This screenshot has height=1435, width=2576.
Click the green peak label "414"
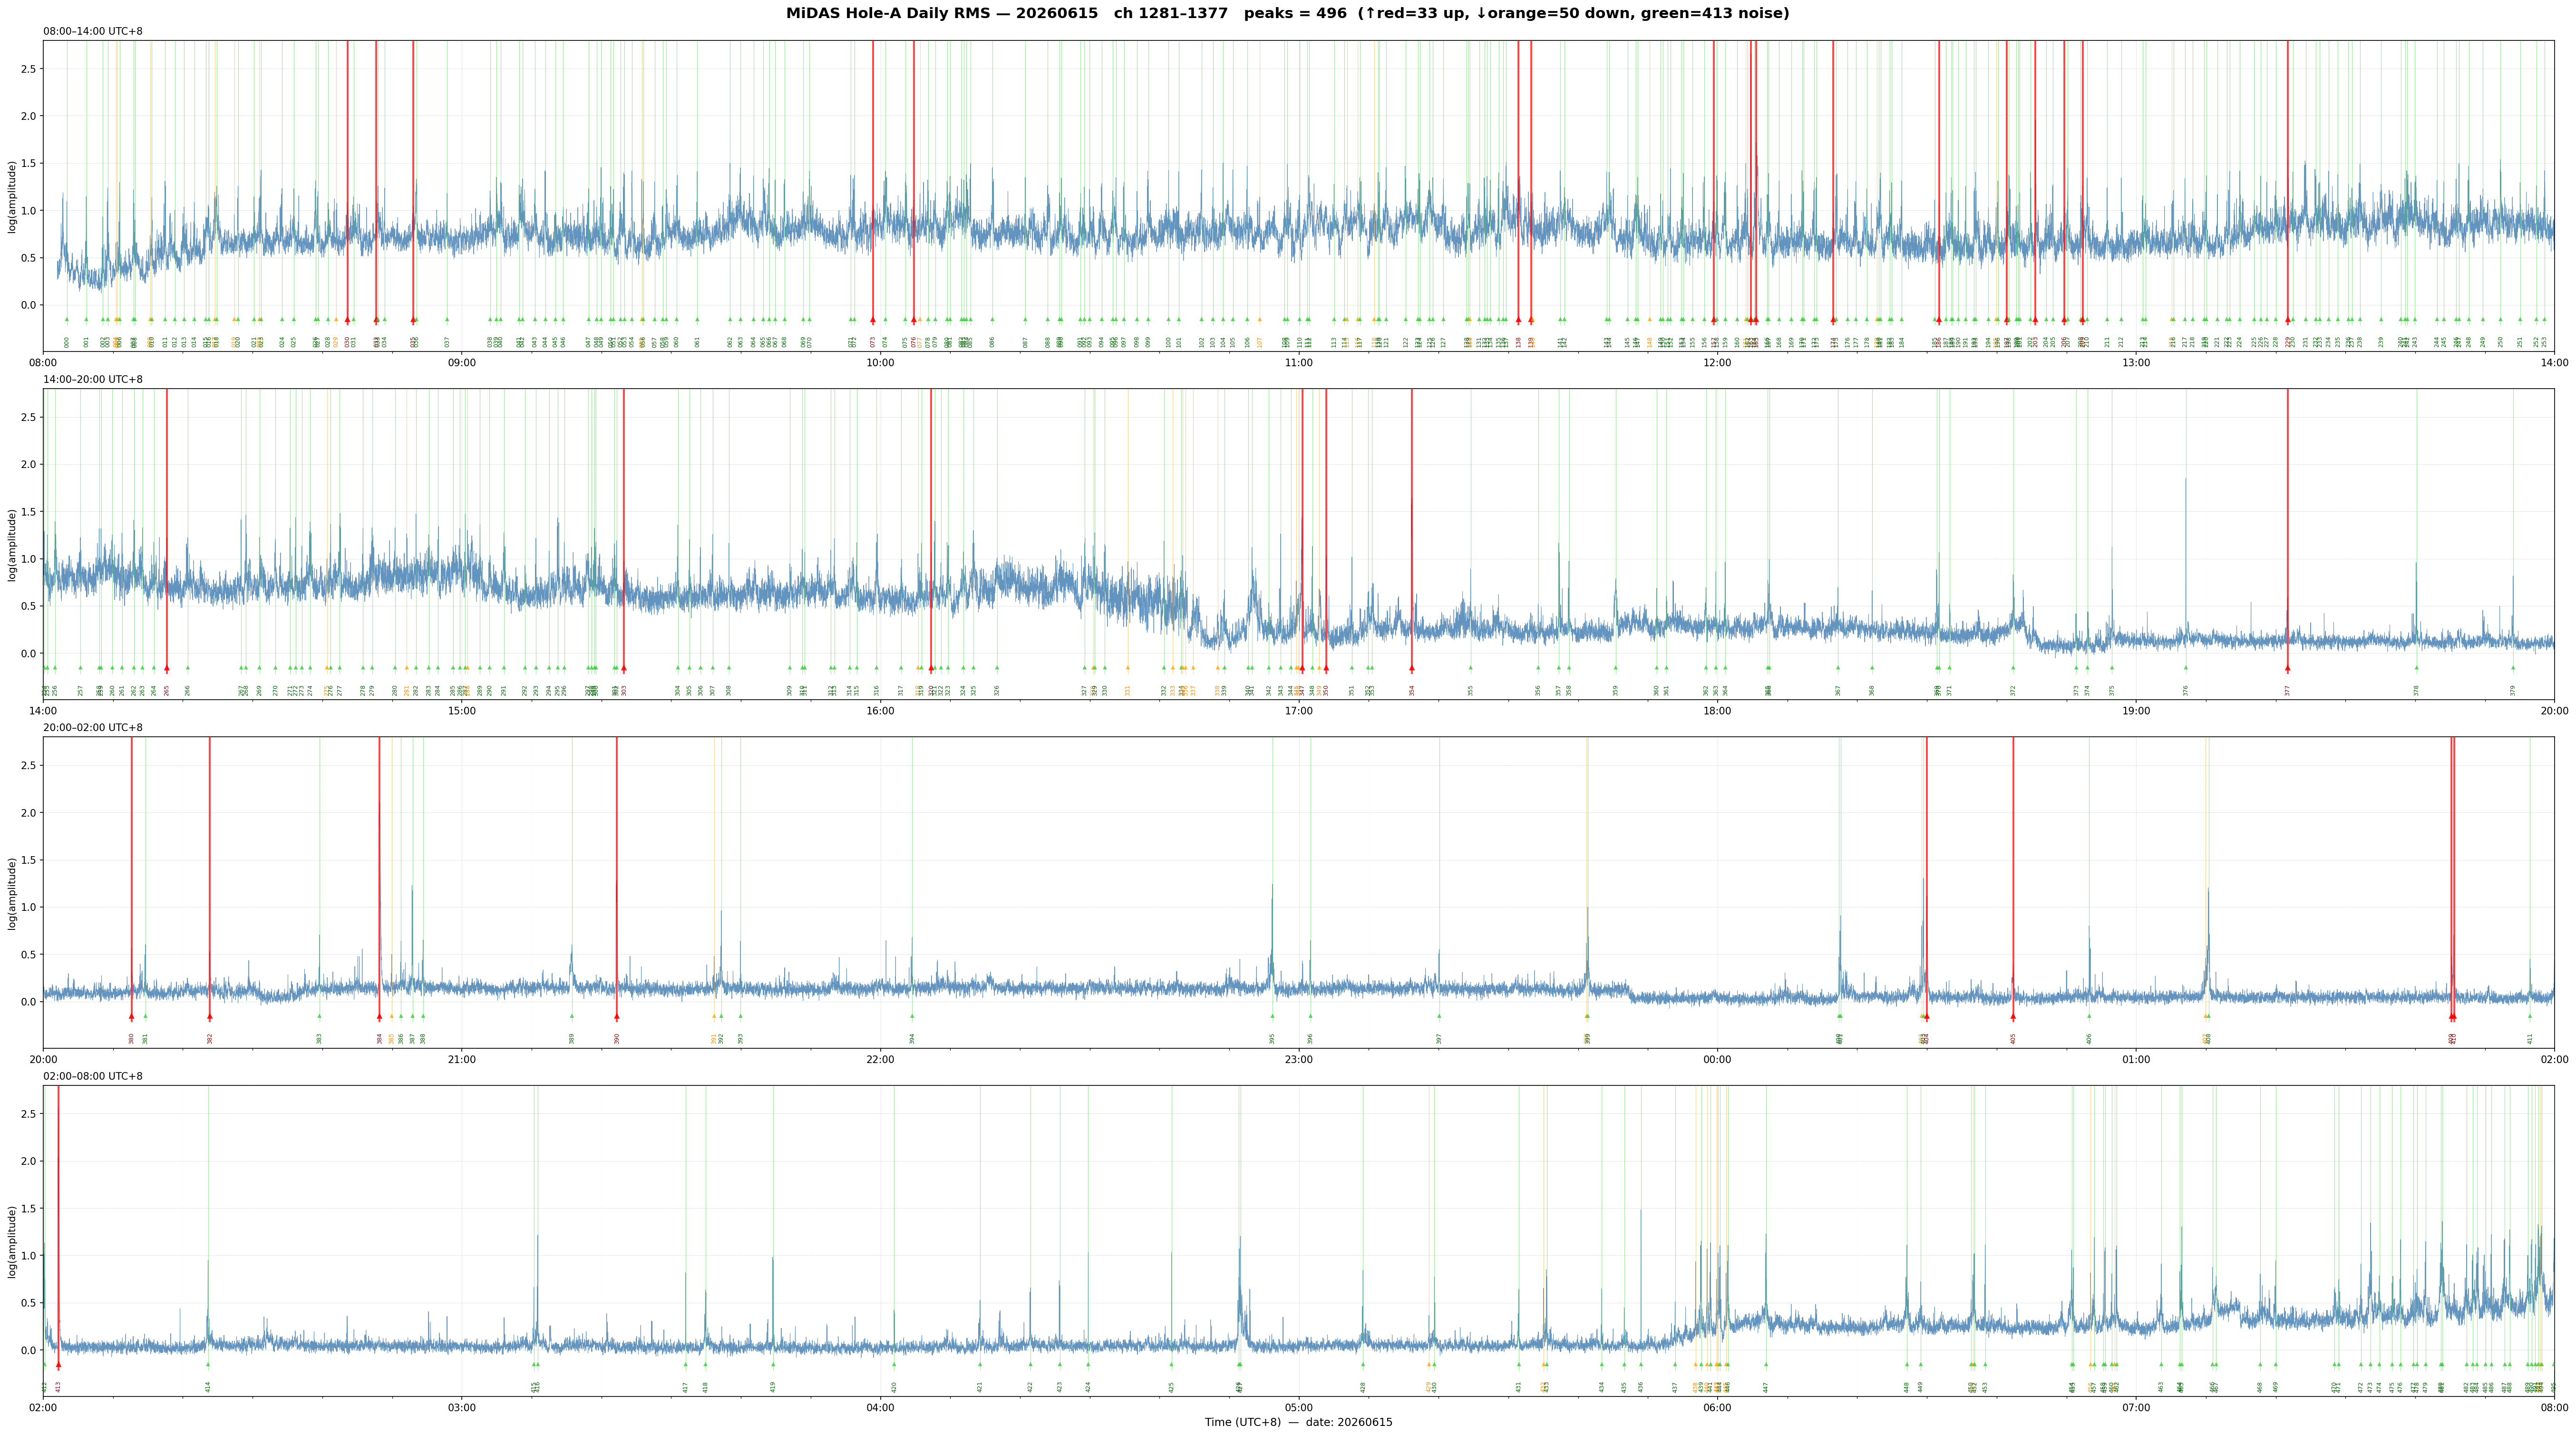click(x=208, y=1387)
